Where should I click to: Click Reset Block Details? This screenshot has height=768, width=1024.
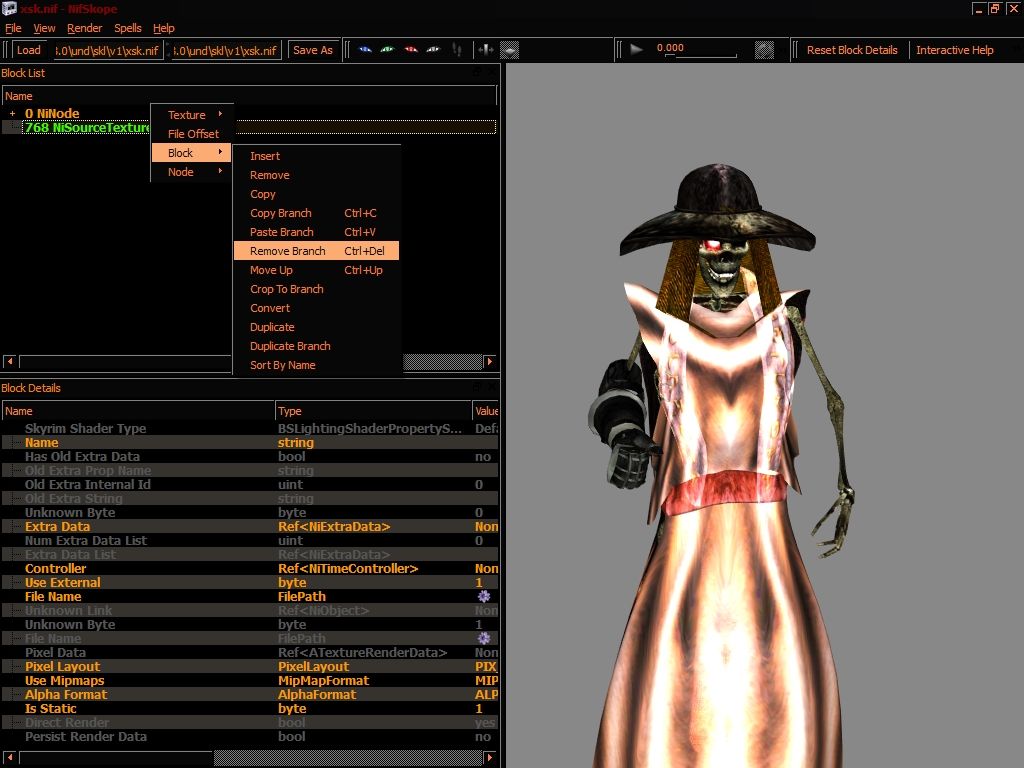[852, 50]
